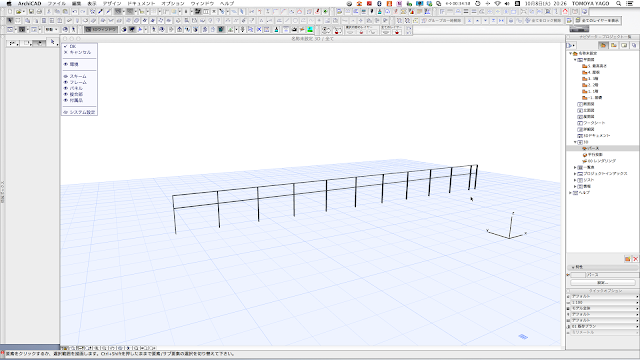Select the Arrow tool in the second toolbar row
The height and width of the screenshot is (360, 640).
tap(10, 20)
